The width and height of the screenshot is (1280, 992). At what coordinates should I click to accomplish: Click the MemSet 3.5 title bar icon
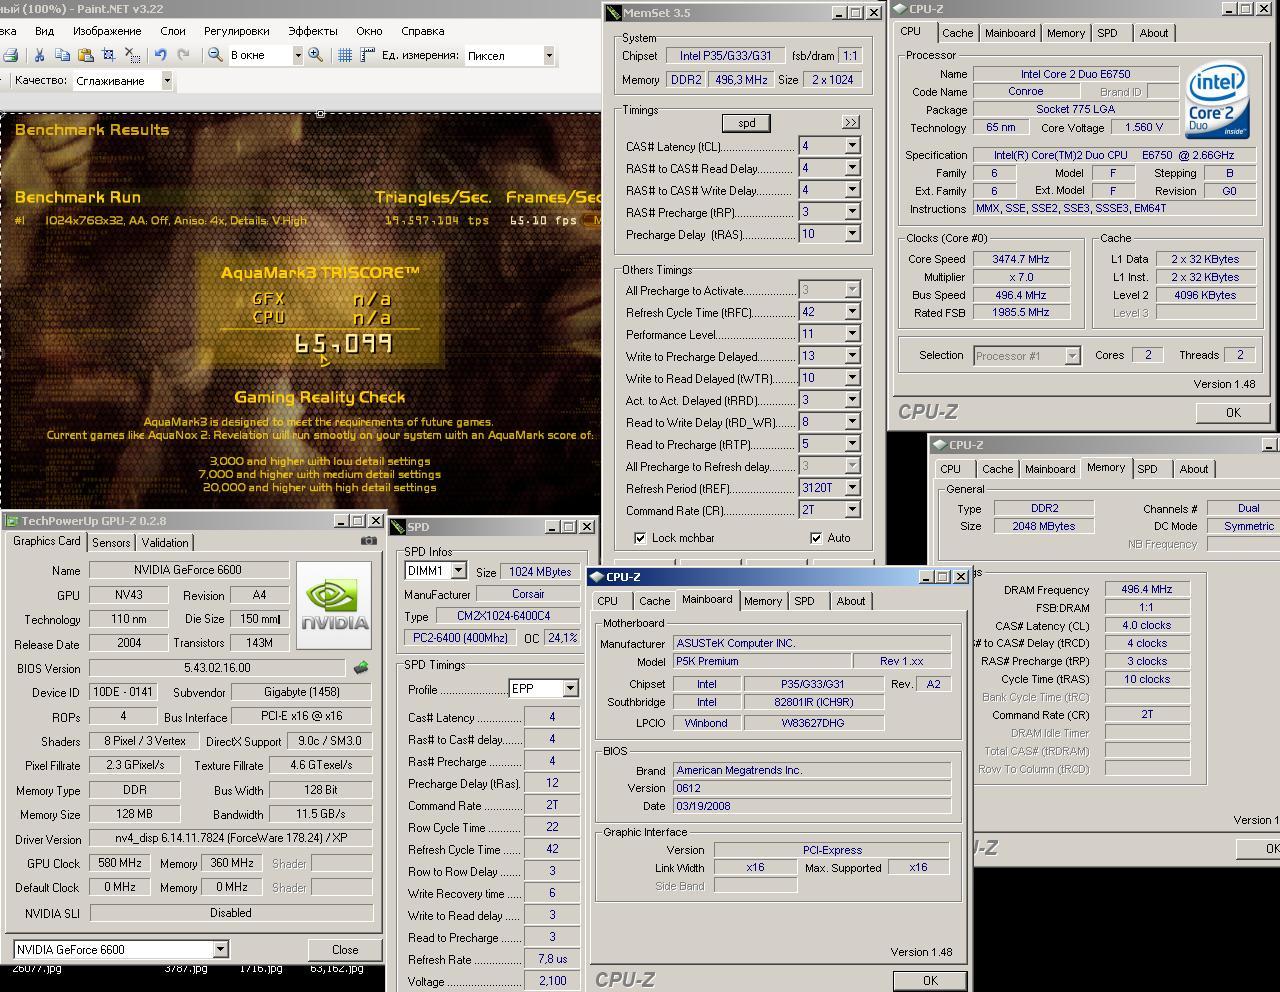click(x=614, y=13)
